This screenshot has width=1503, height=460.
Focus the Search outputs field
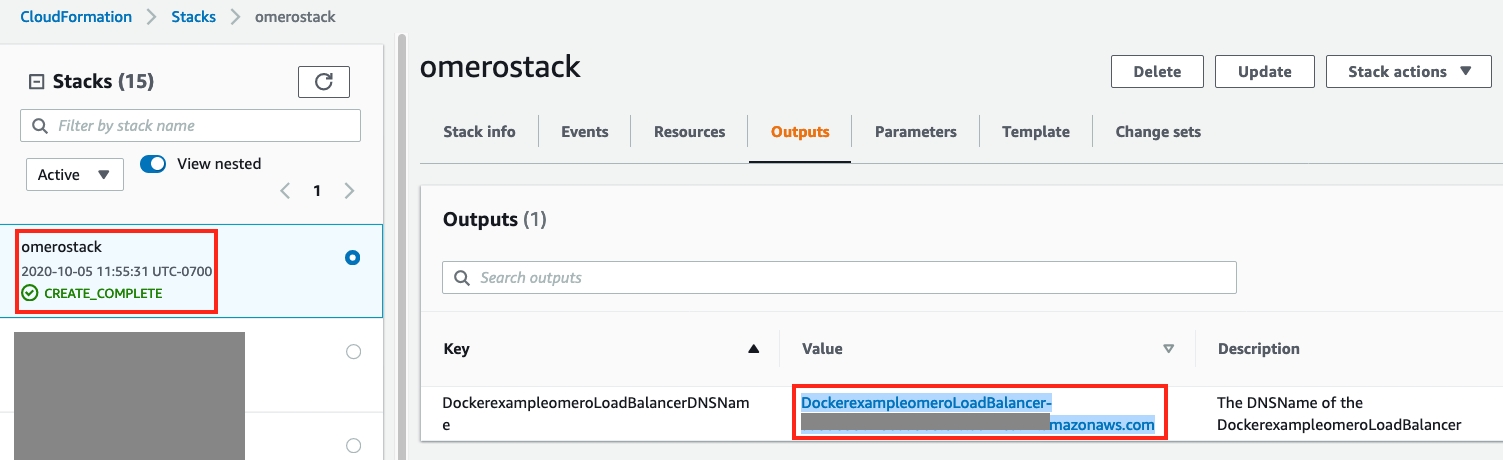839,277
